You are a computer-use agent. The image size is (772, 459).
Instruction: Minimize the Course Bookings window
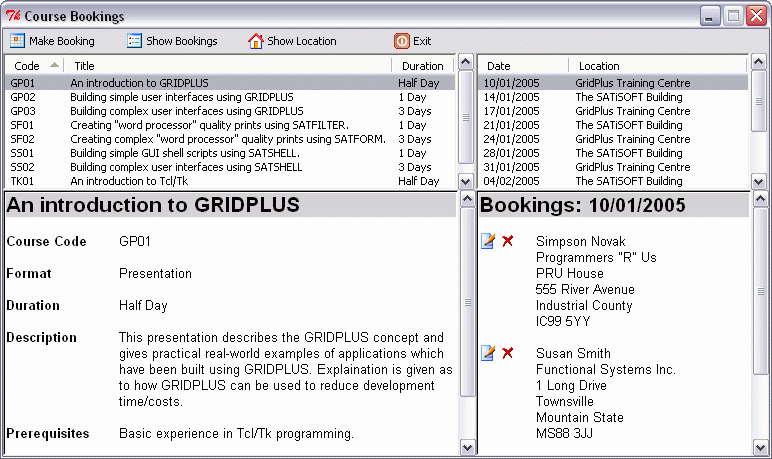click(x=709, y=16)
